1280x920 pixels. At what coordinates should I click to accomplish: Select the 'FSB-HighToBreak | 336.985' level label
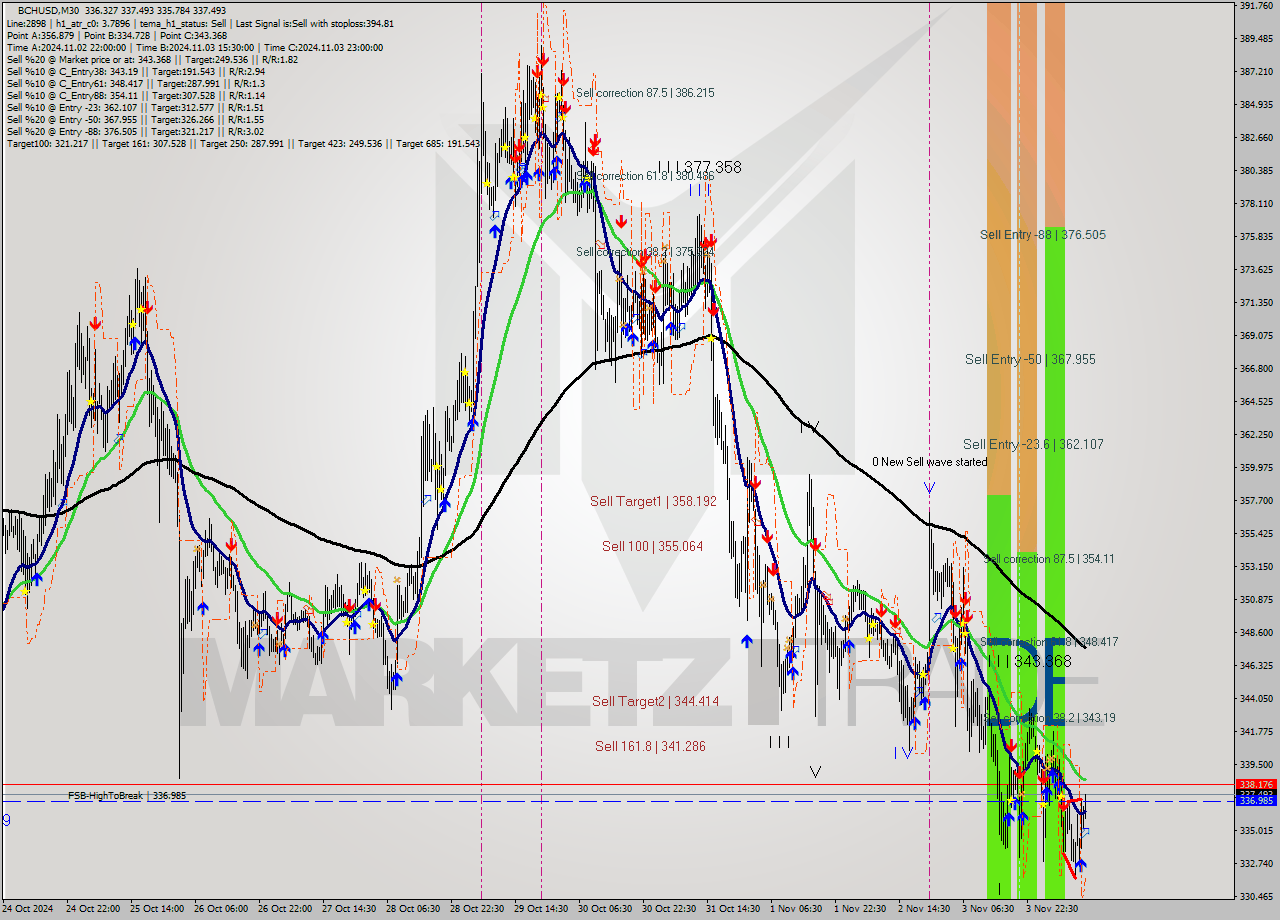127,796
